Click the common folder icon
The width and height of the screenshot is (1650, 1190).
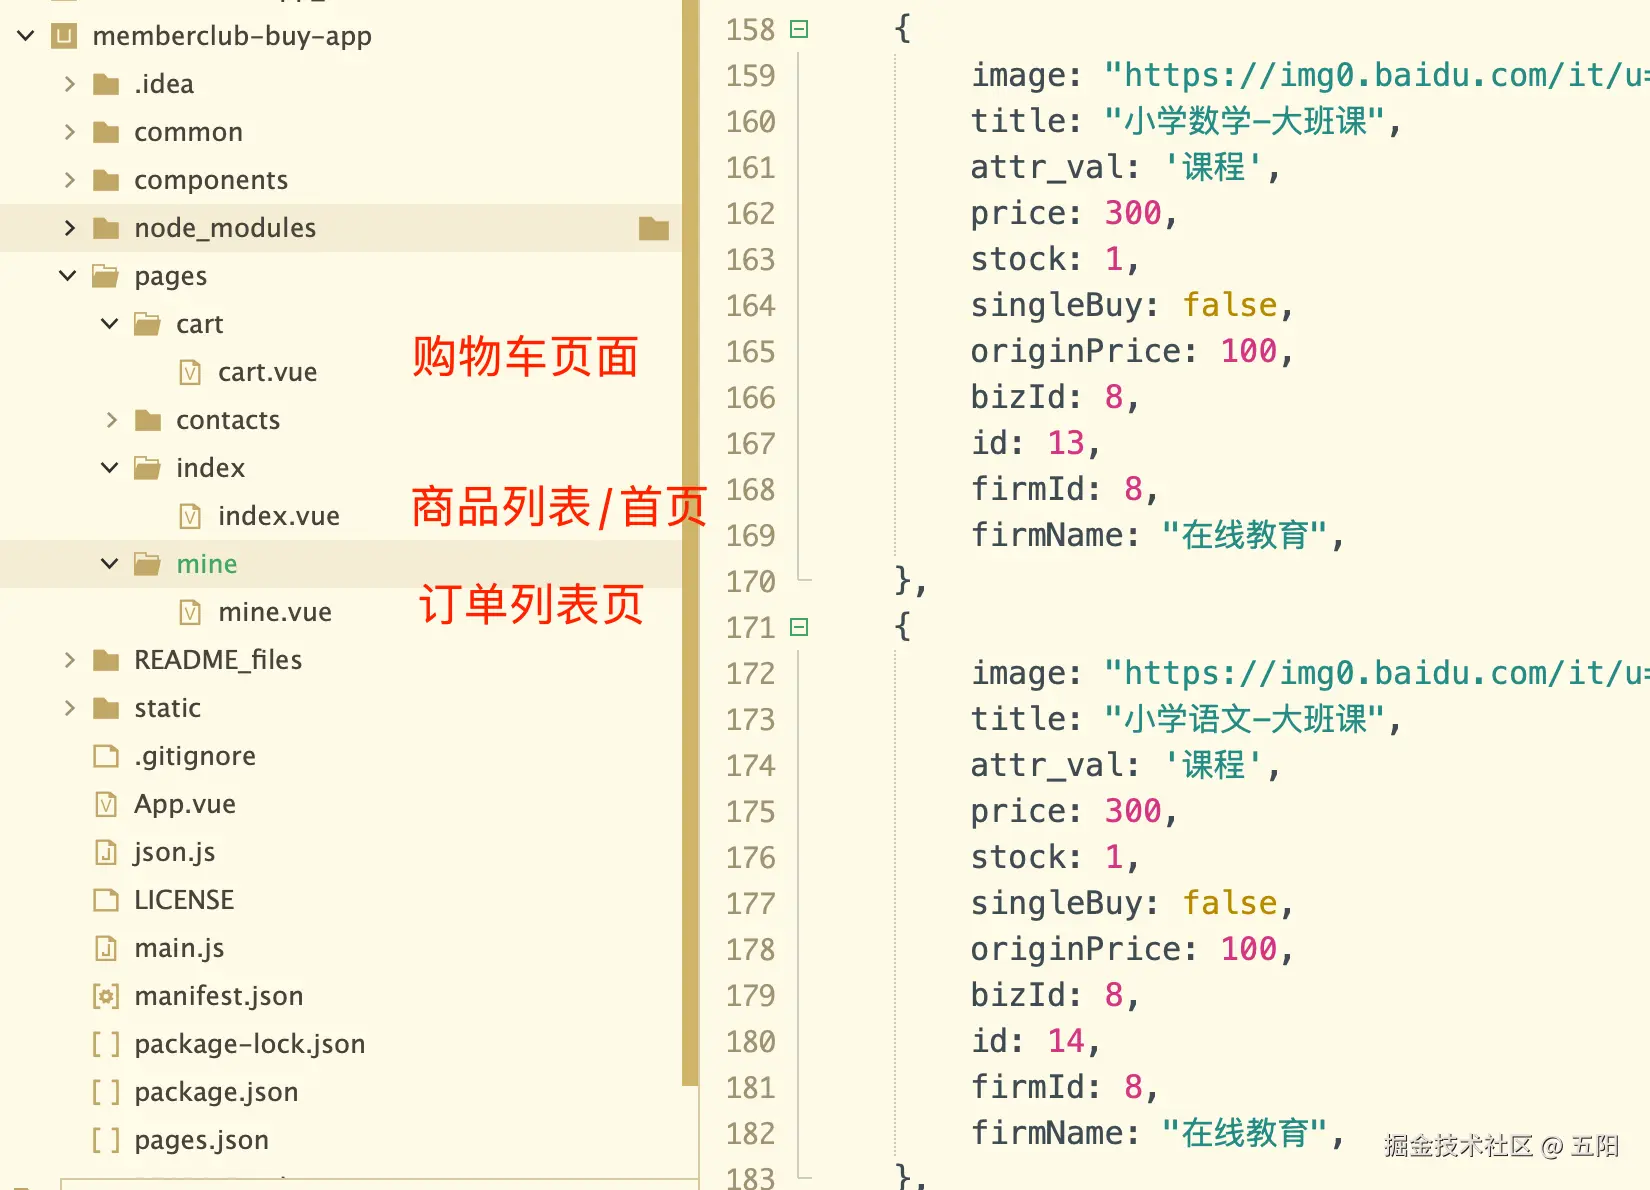(106, 132)
